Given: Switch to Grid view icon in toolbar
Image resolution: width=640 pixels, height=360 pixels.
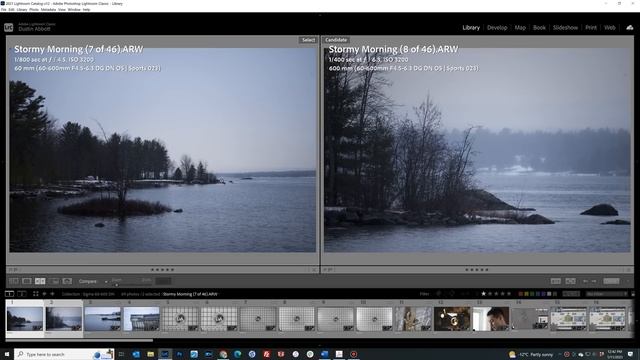Looking at the screenshot, I should click(13, 281).
